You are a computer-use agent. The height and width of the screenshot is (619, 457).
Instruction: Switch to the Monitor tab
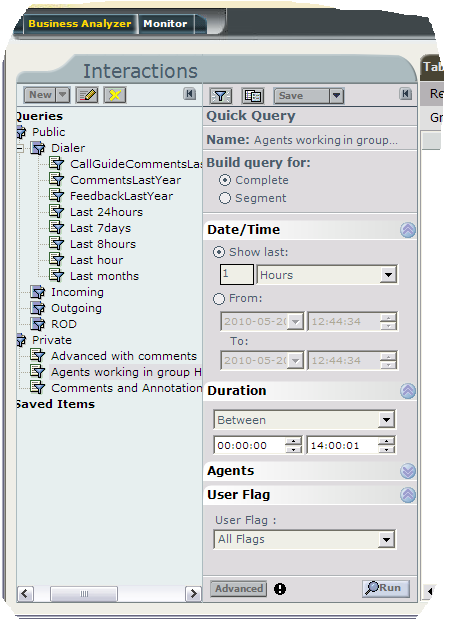coord(165,24)
